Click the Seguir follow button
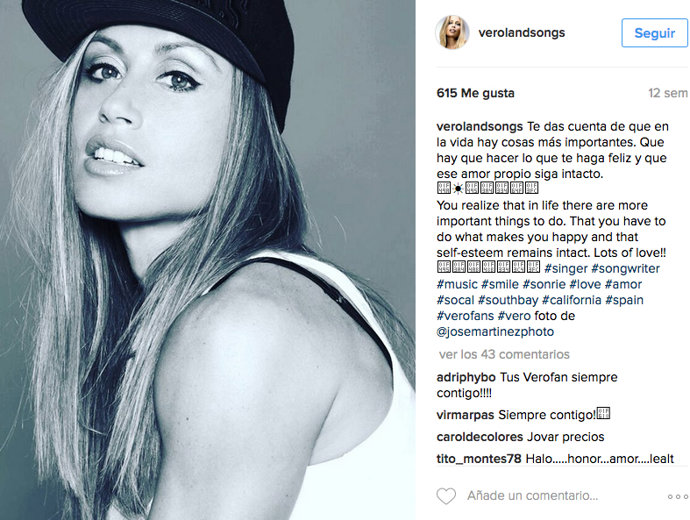This screenshot has width=690, height=520. point(654,33)
